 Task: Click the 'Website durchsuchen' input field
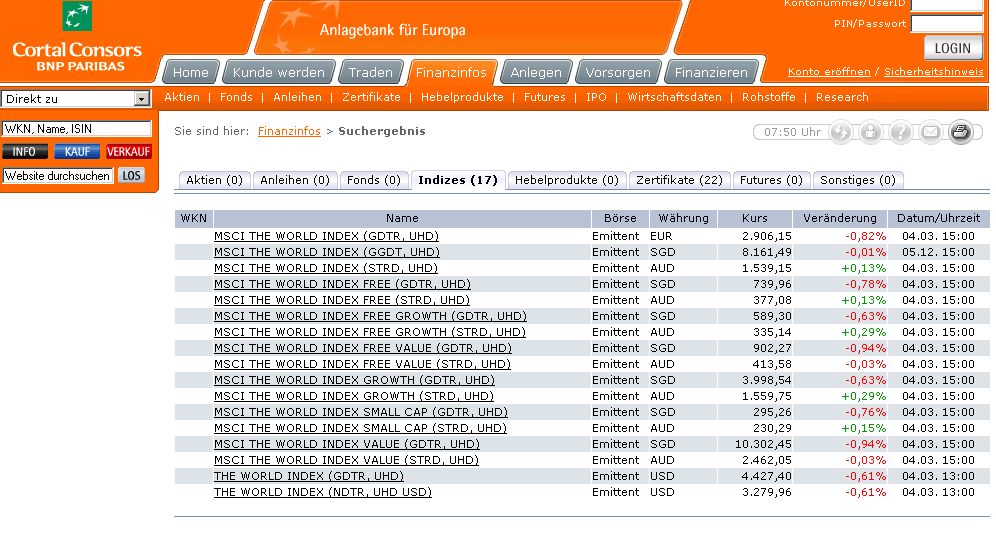pos(58,176)
